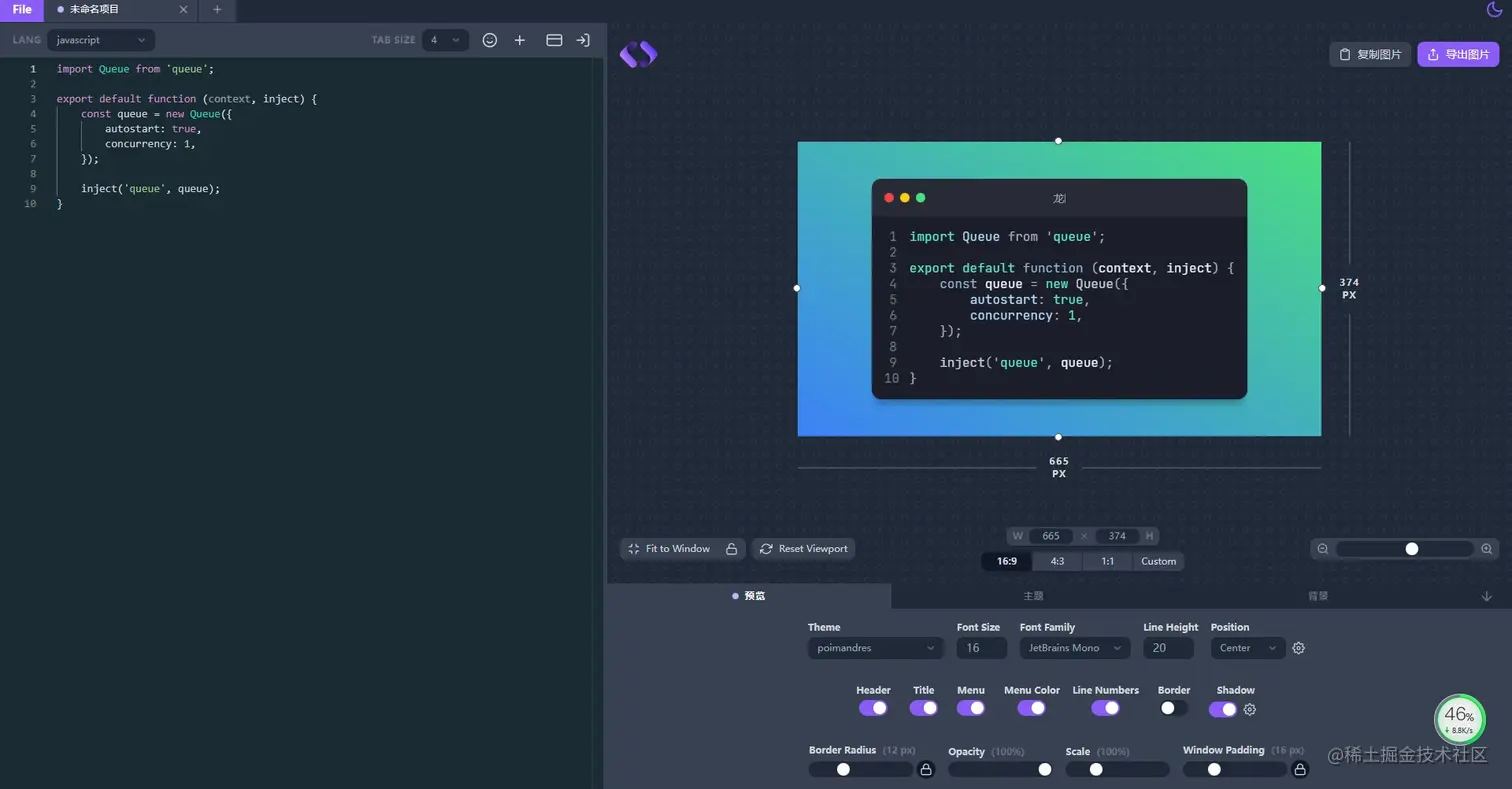Disable the Header toggle
Image resolution: width=1512 pixels, height=789 pixels.
[x=873, y=708]
